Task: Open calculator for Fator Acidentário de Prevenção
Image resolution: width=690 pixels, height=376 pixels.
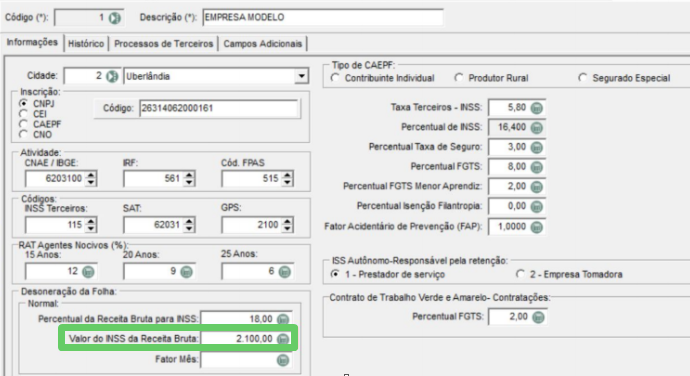Action: (536, 227)
